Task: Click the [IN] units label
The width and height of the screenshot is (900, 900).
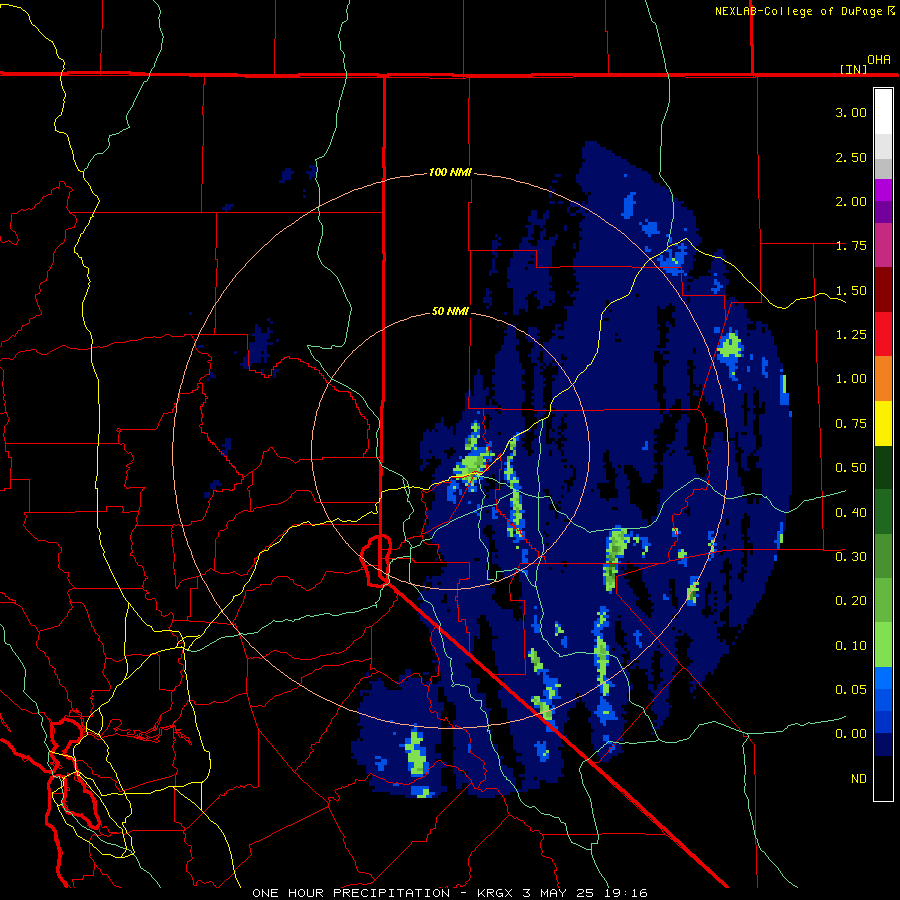Action: (x=853, y=69)
